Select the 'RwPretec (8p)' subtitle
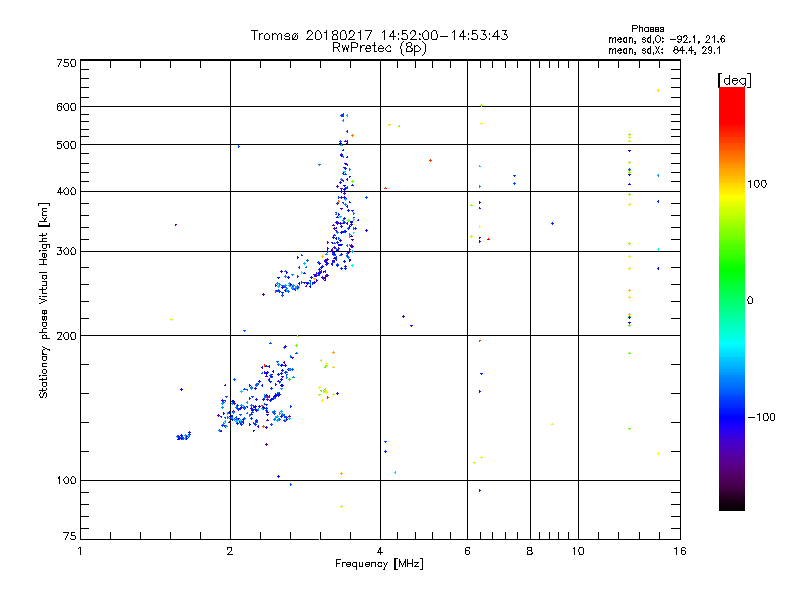Viewport: 800px width, 600px height. (379, 48)
